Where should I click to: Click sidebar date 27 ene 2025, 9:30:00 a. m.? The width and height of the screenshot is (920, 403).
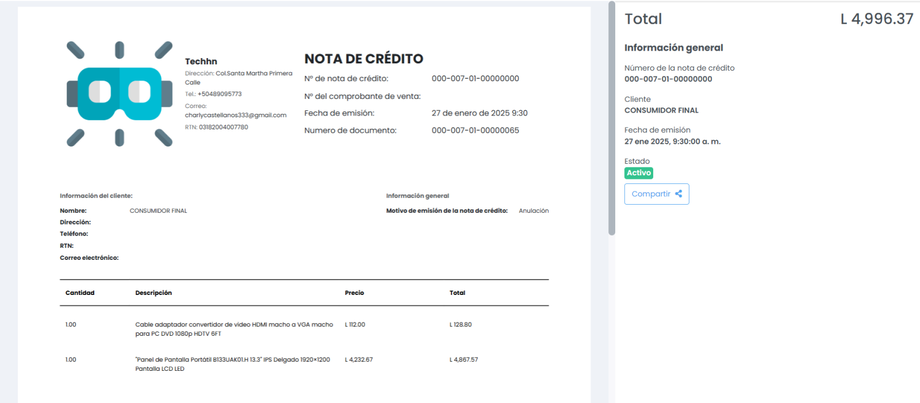pos(672,142)
